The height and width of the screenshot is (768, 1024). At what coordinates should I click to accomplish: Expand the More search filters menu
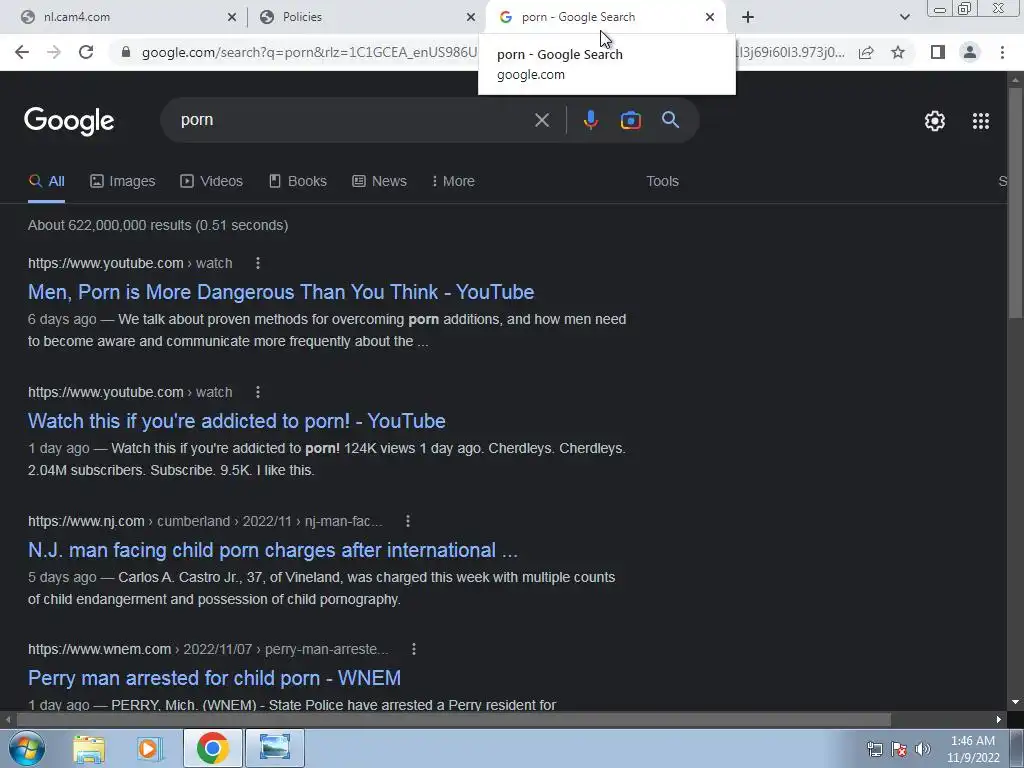tap(453, 182)
